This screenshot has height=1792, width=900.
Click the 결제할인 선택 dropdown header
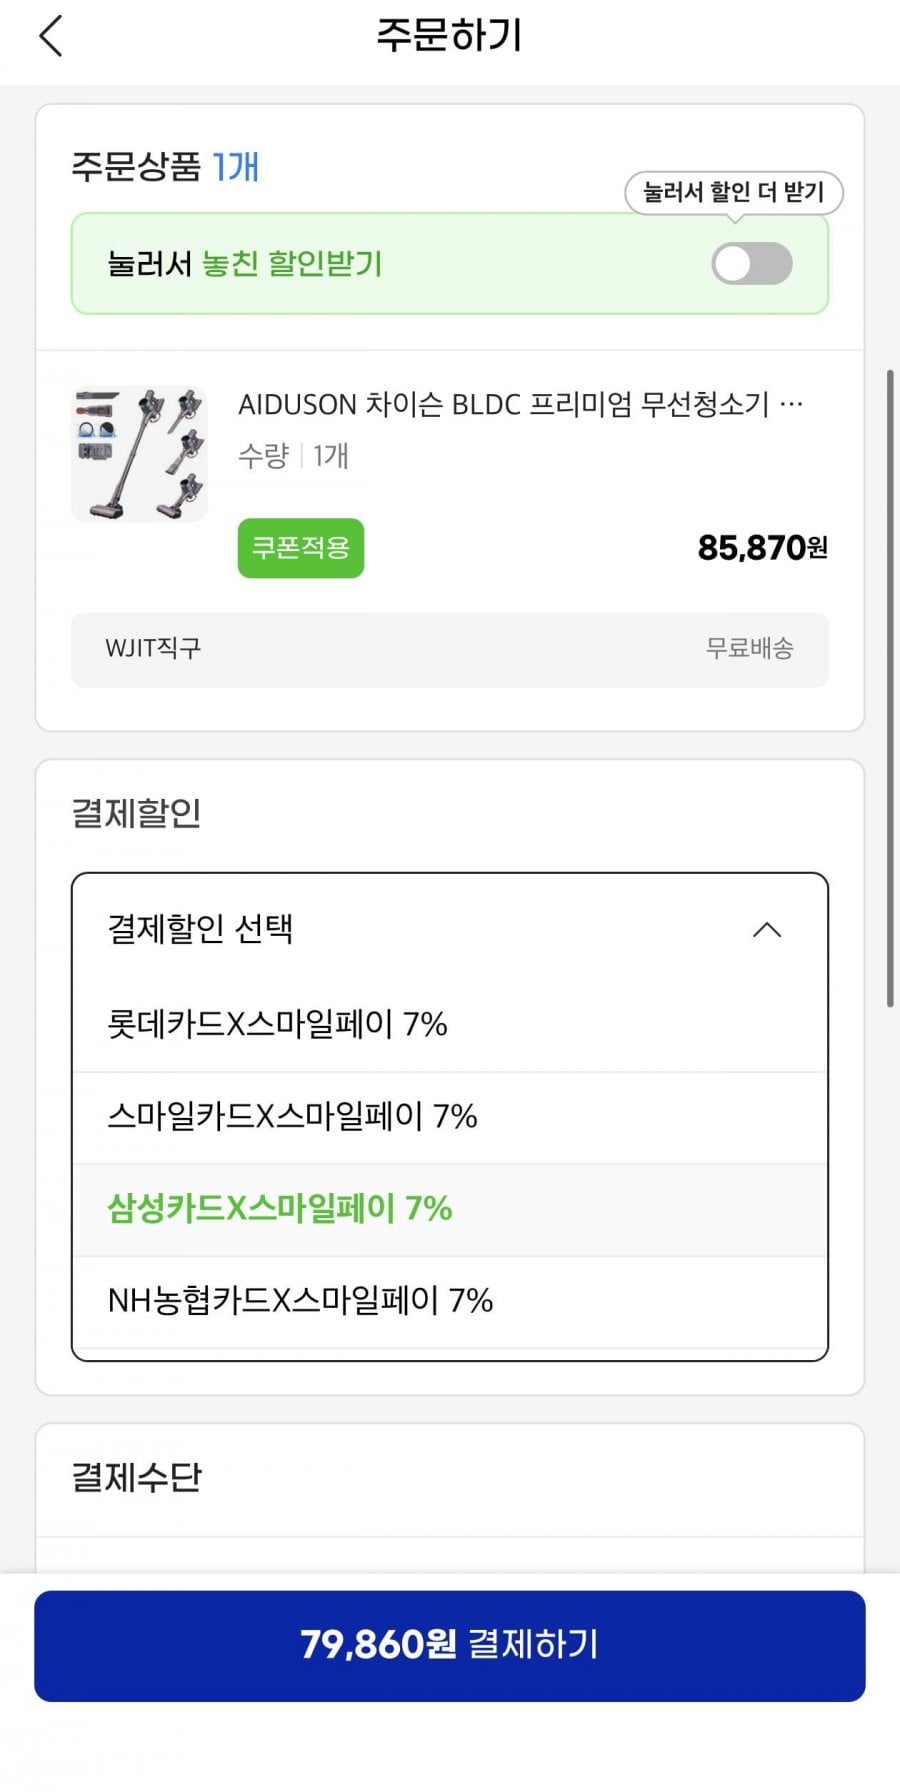tap(400, 929)
